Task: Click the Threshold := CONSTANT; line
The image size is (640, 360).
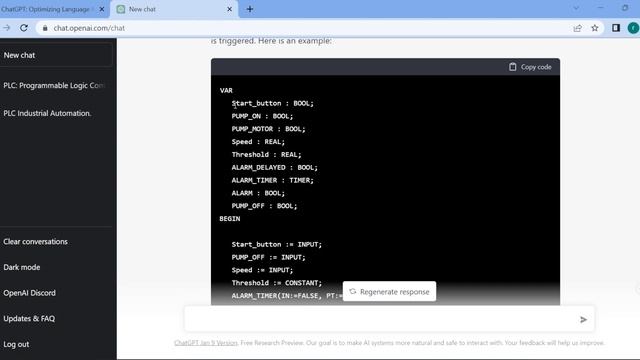Action: click(x=276, y=283)
